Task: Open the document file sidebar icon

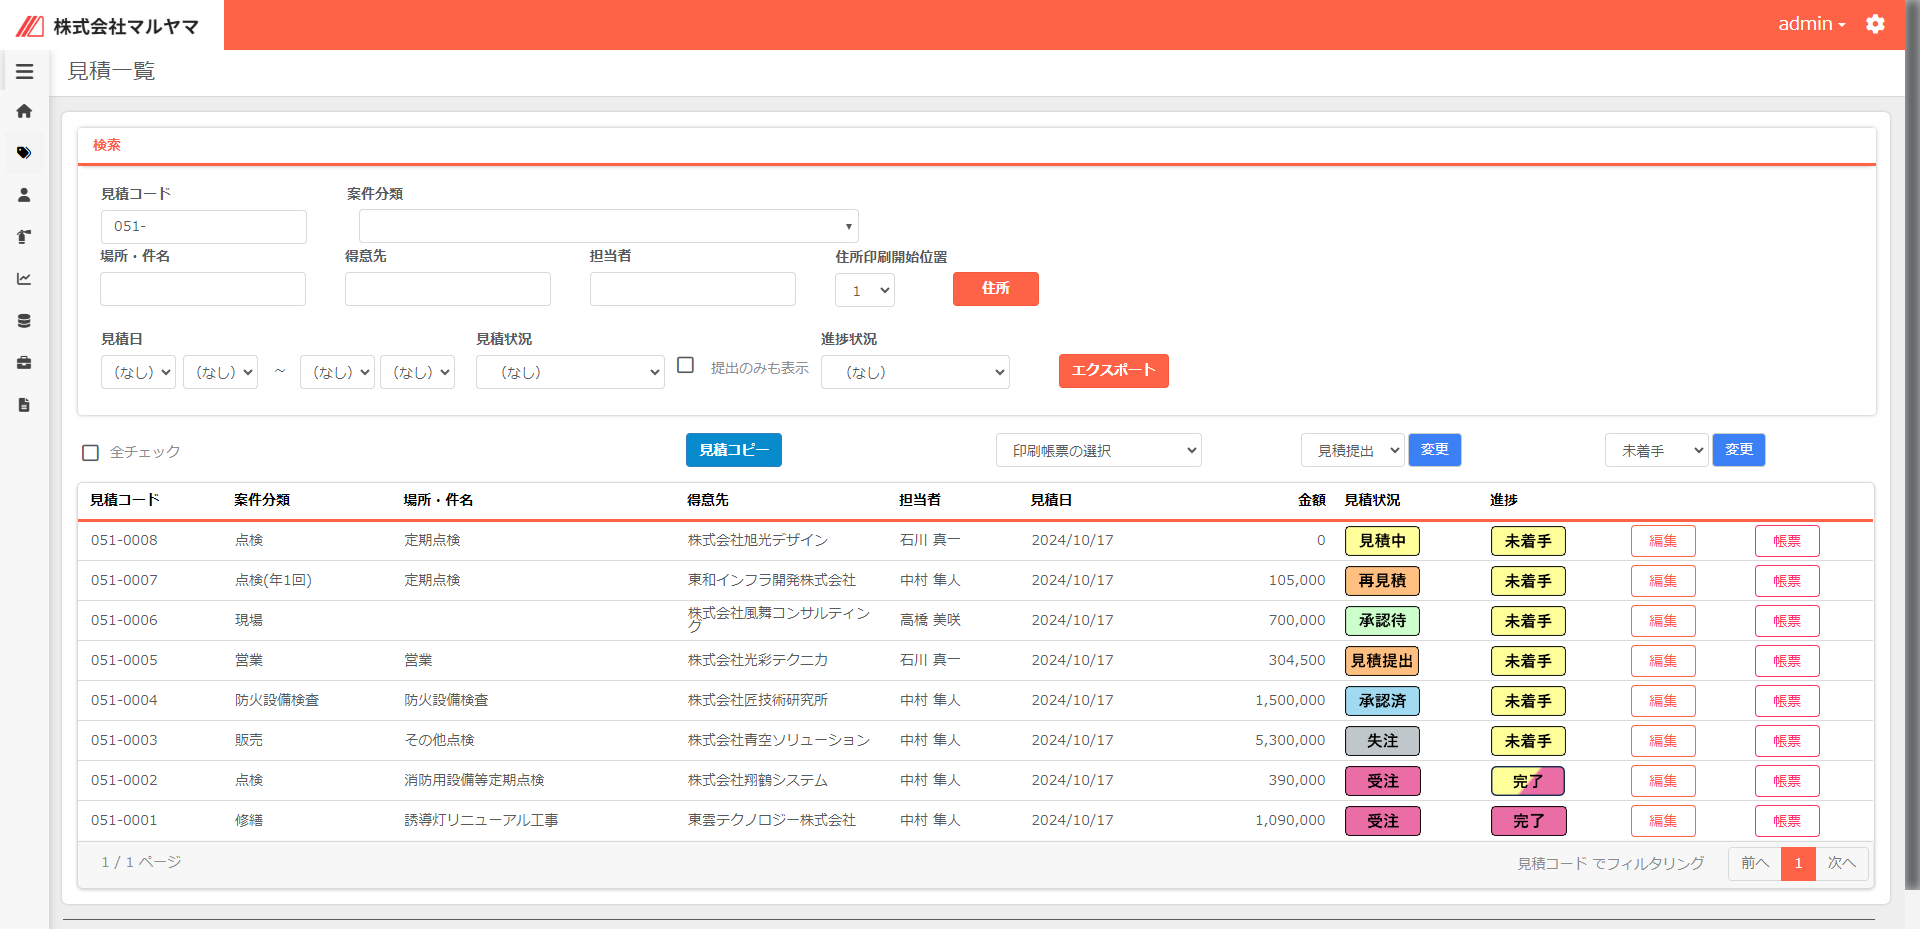Action: (24, 405)
